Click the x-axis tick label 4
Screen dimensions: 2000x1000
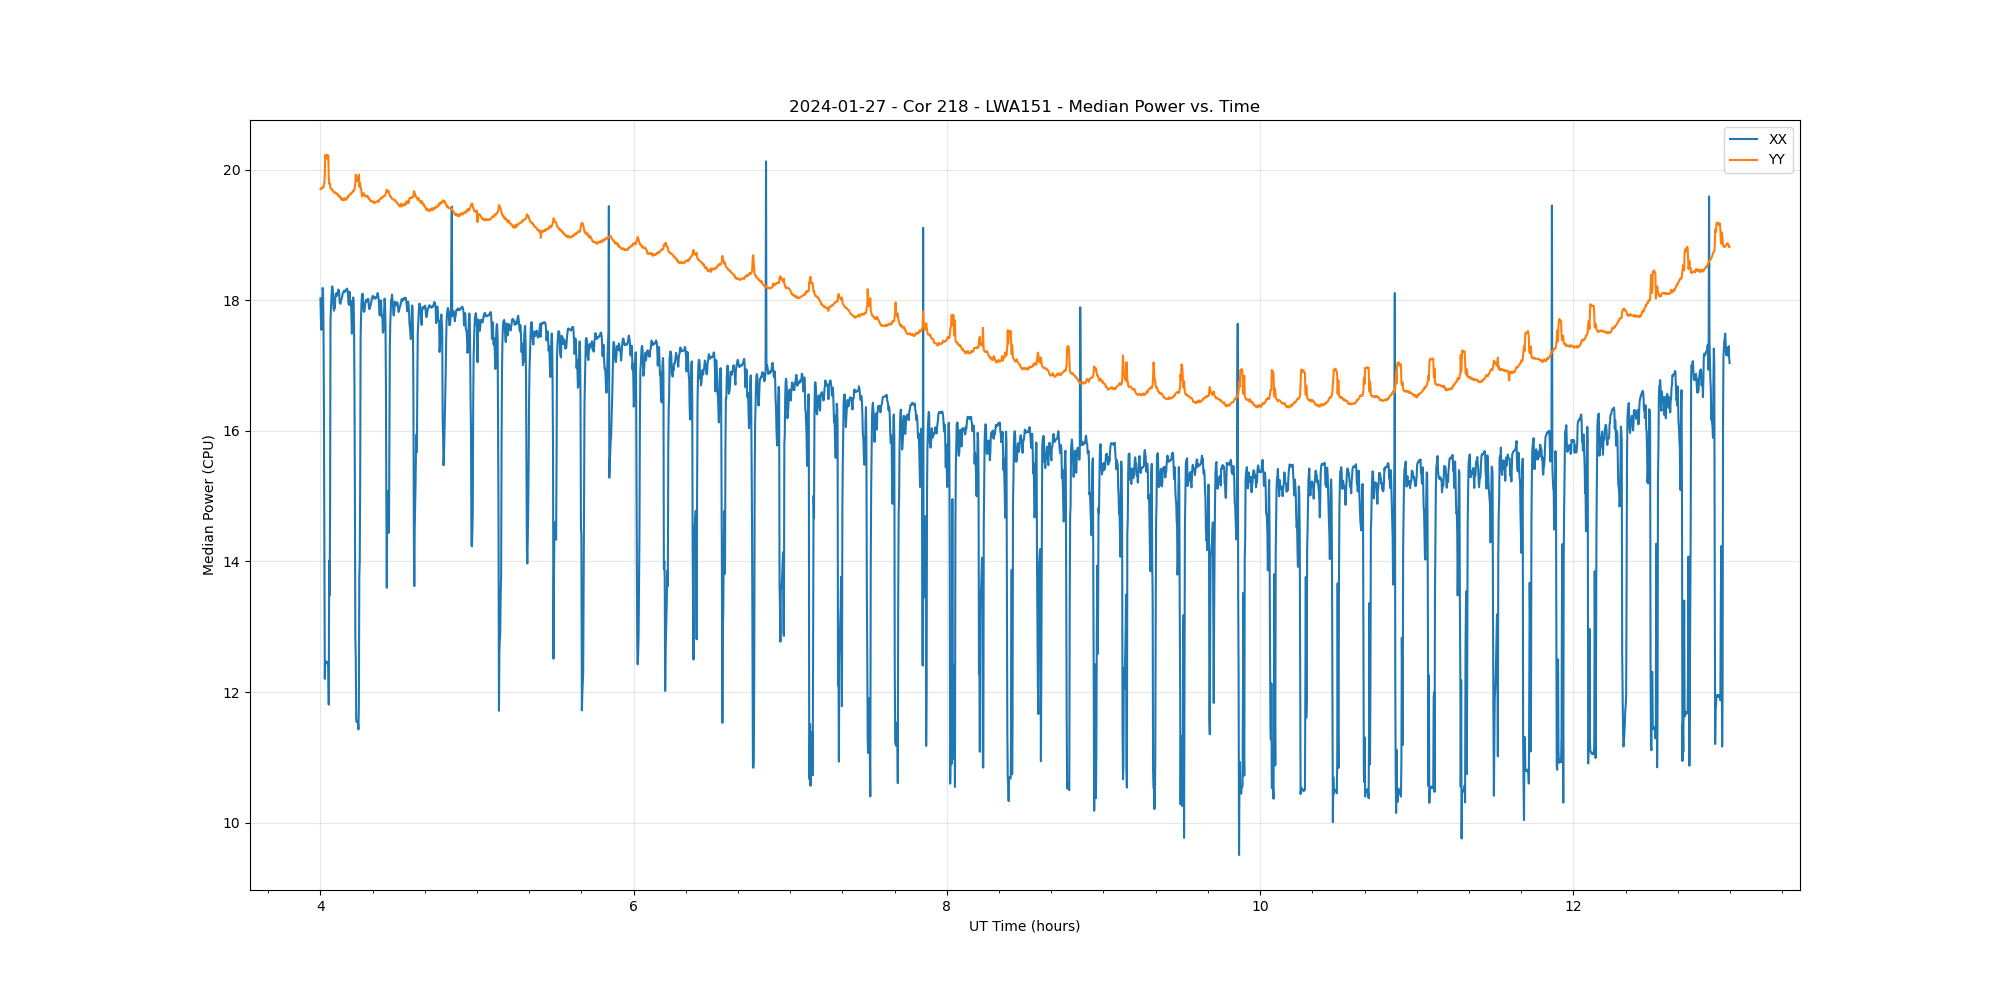click(x=321, y=907)
